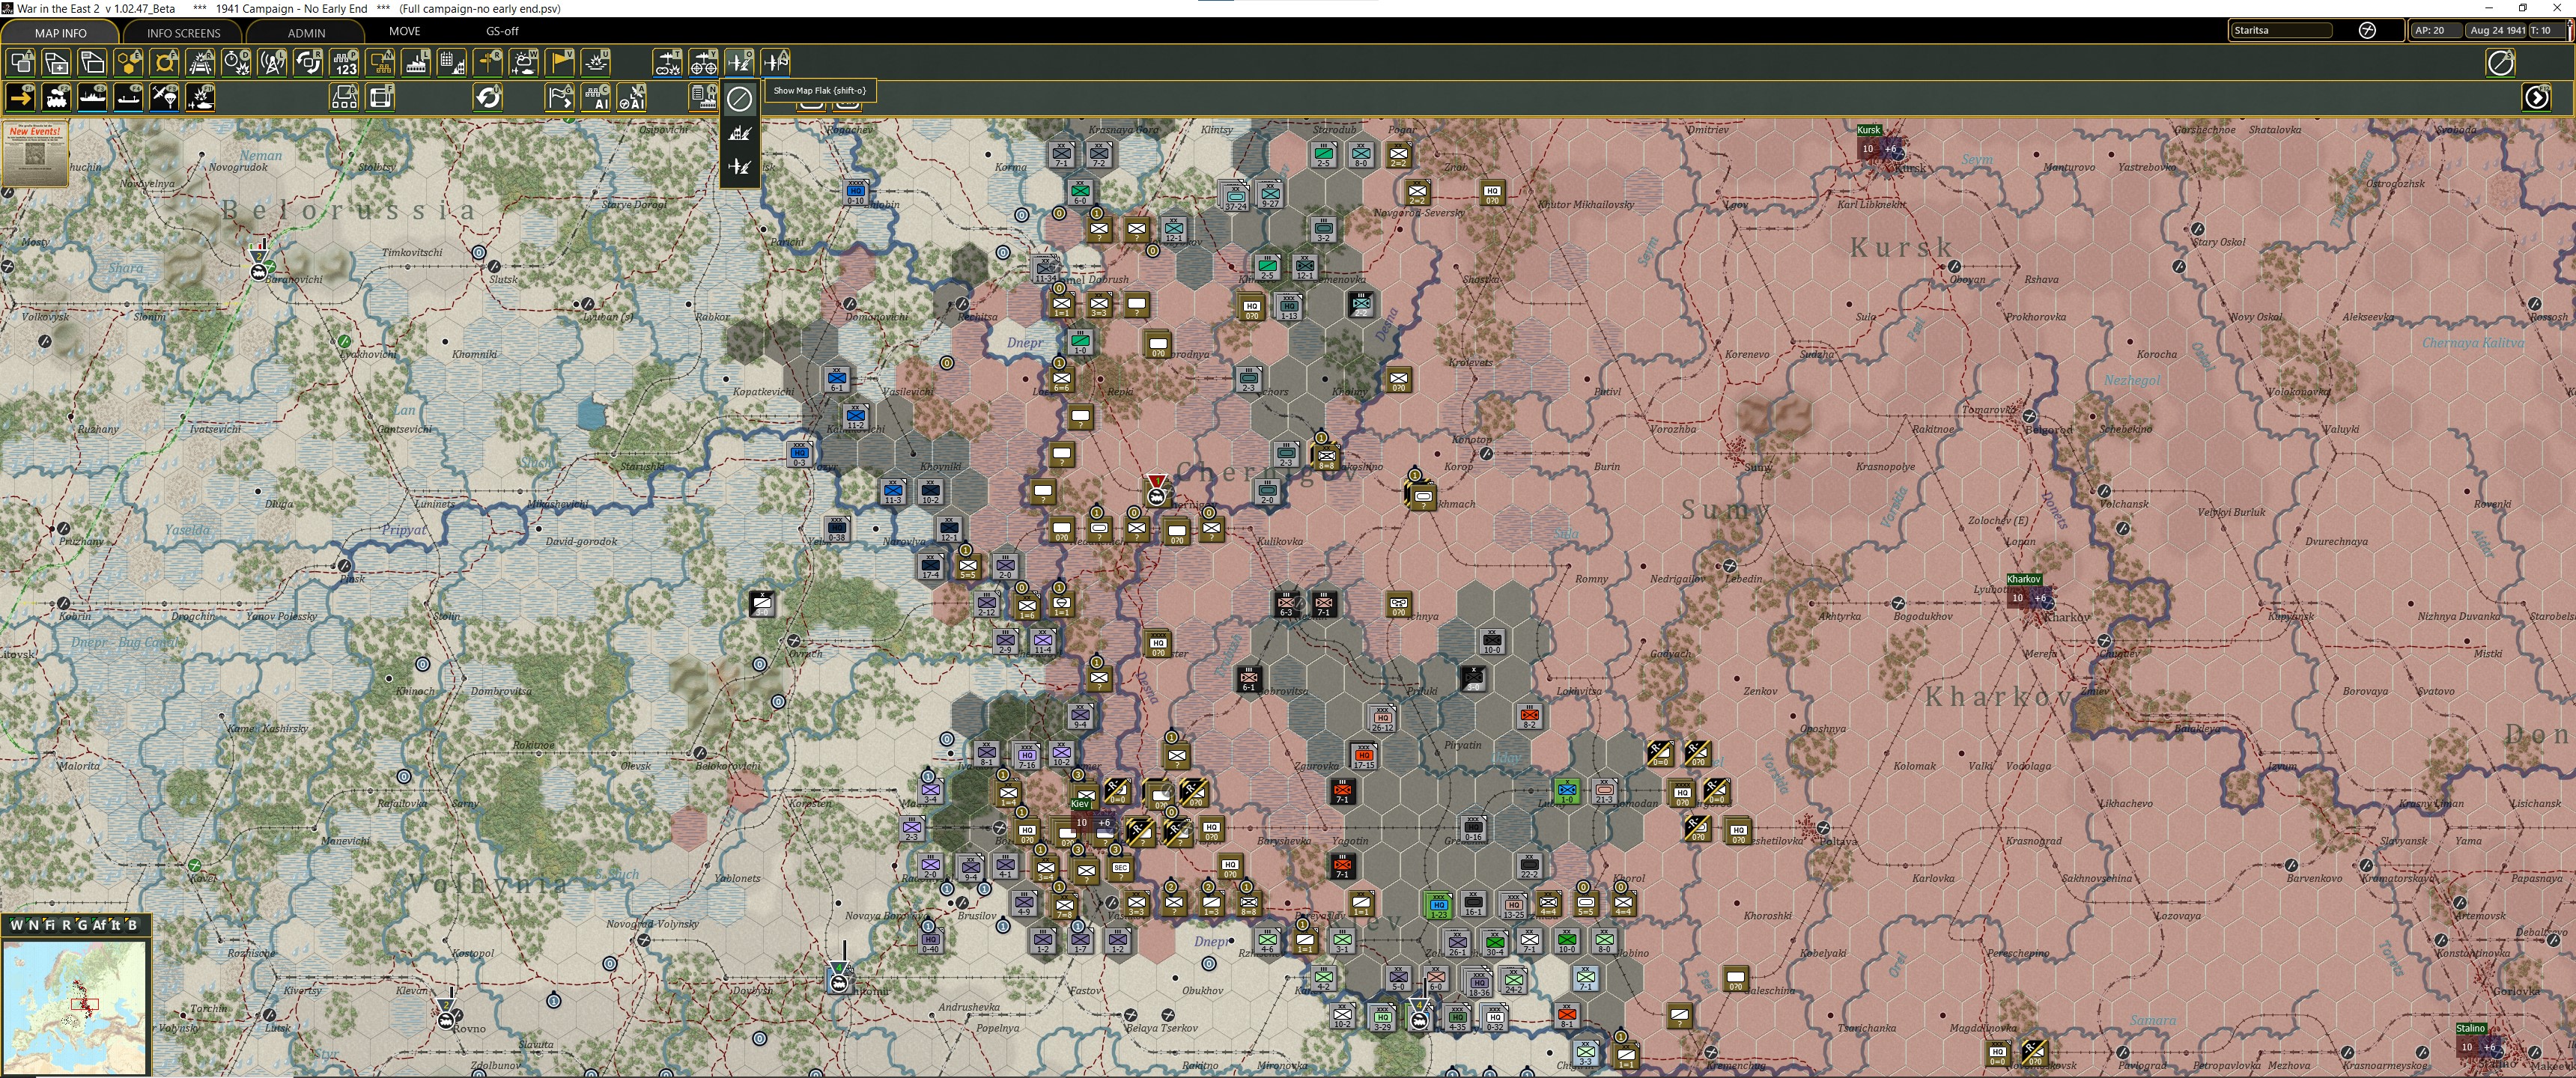This screenshot has height=1078, width=2576.
Task: Select air execution tank-plane mode (F11)
Action: coord(201,97)
